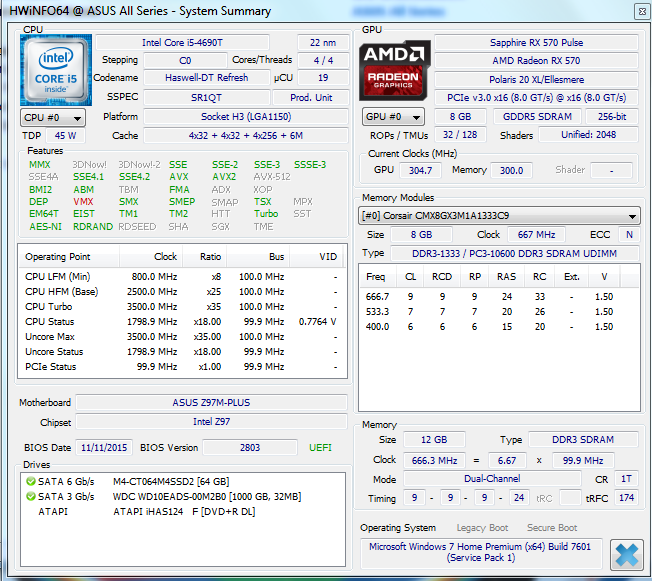Screen dimensions: 652x581
Task: Click the Intel Core i5 logo
Action: click(x=56, y=70)
